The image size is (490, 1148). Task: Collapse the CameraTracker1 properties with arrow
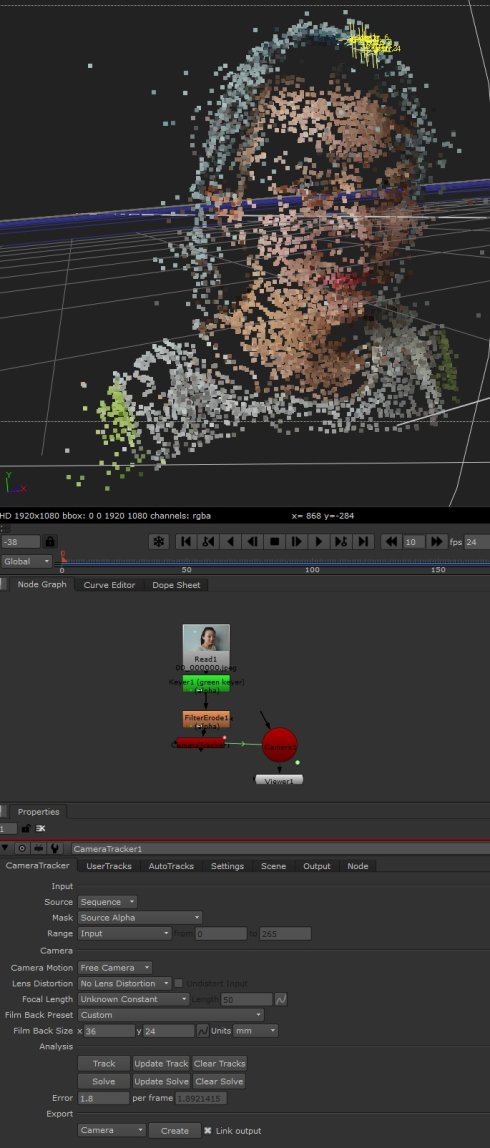pyautogui.click(x=6, y=849)
